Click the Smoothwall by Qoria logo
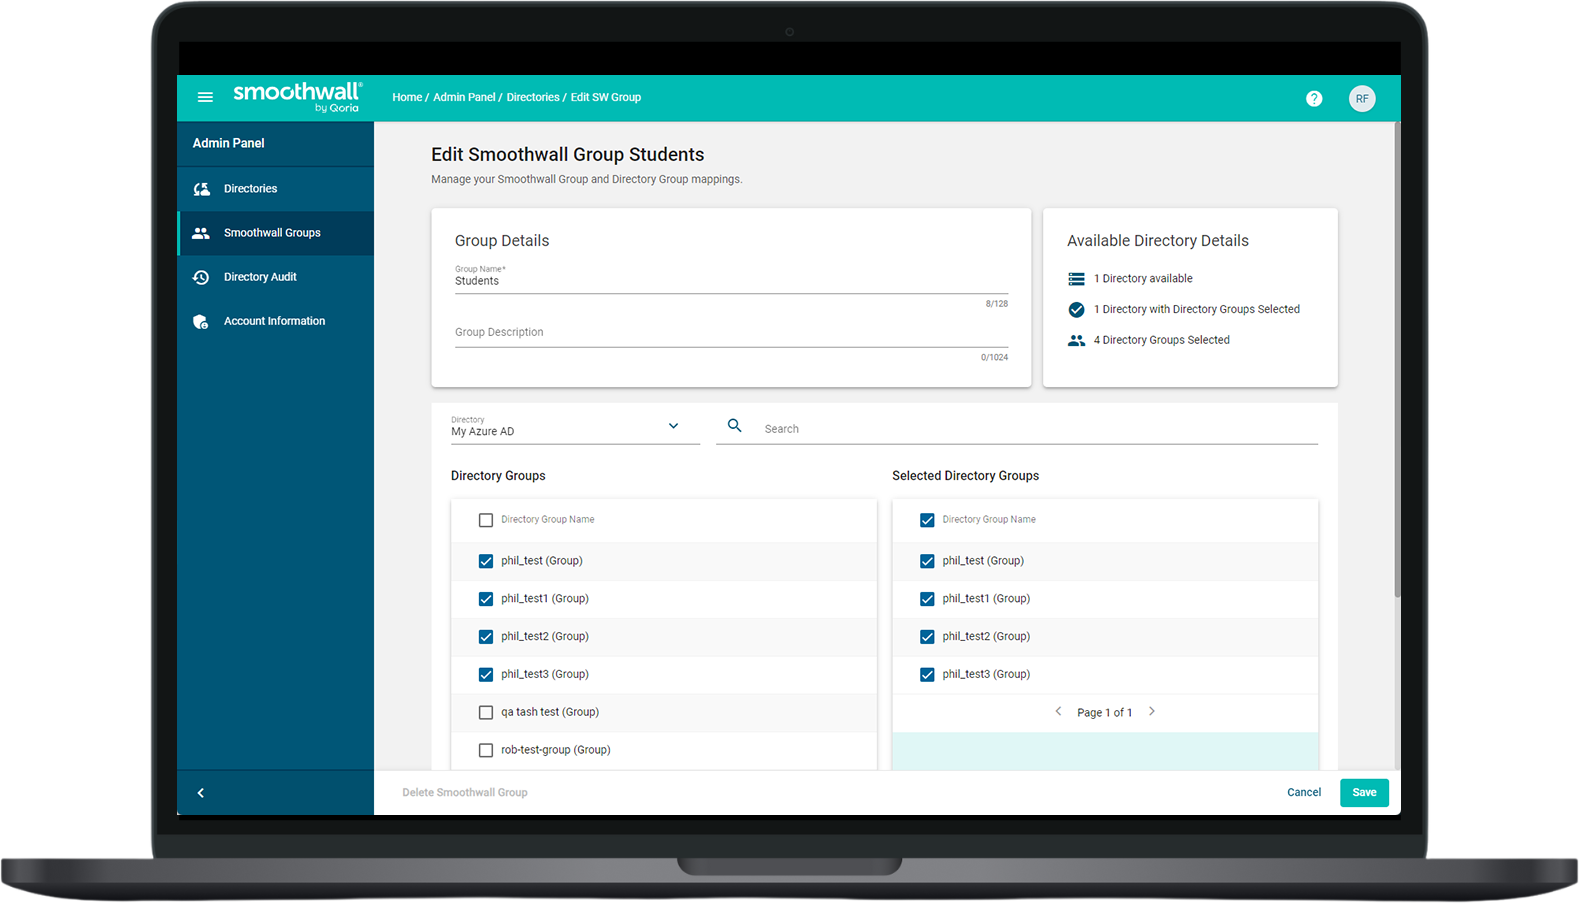1579x904 pixels. (x=298, y=97)
